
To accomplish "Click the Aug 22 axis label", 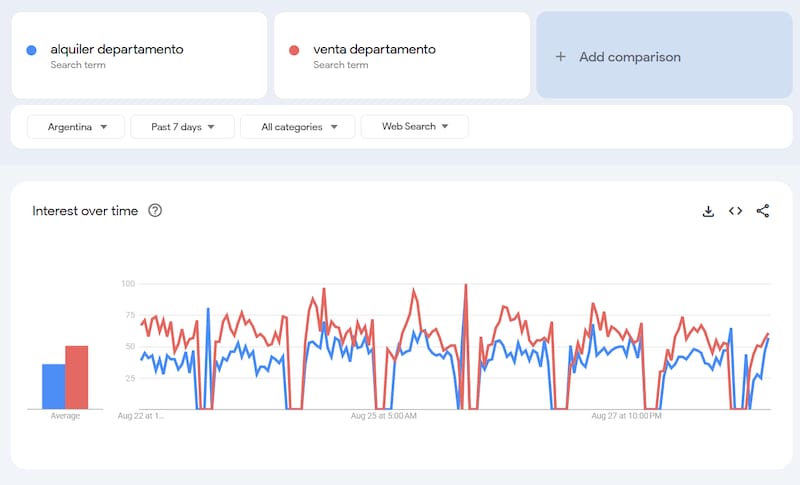I will tap(140, 415).
